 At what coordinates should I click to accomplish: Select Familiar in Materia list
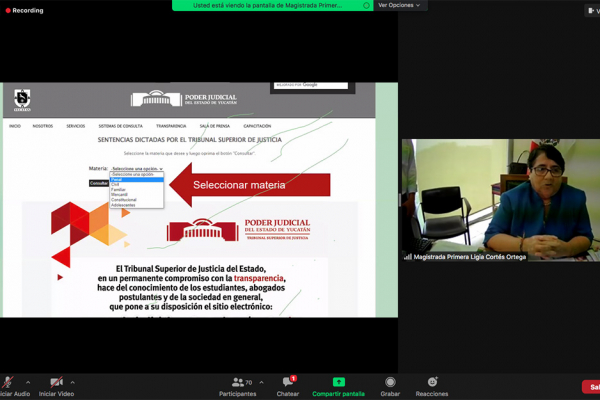tap(137, 189)
